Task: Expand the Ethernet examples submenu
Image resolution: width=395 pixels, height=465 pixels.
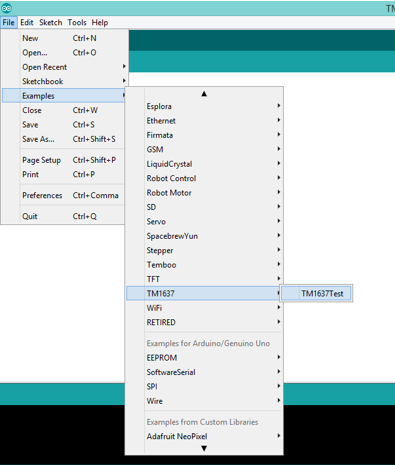Action: tap(204, 121)
